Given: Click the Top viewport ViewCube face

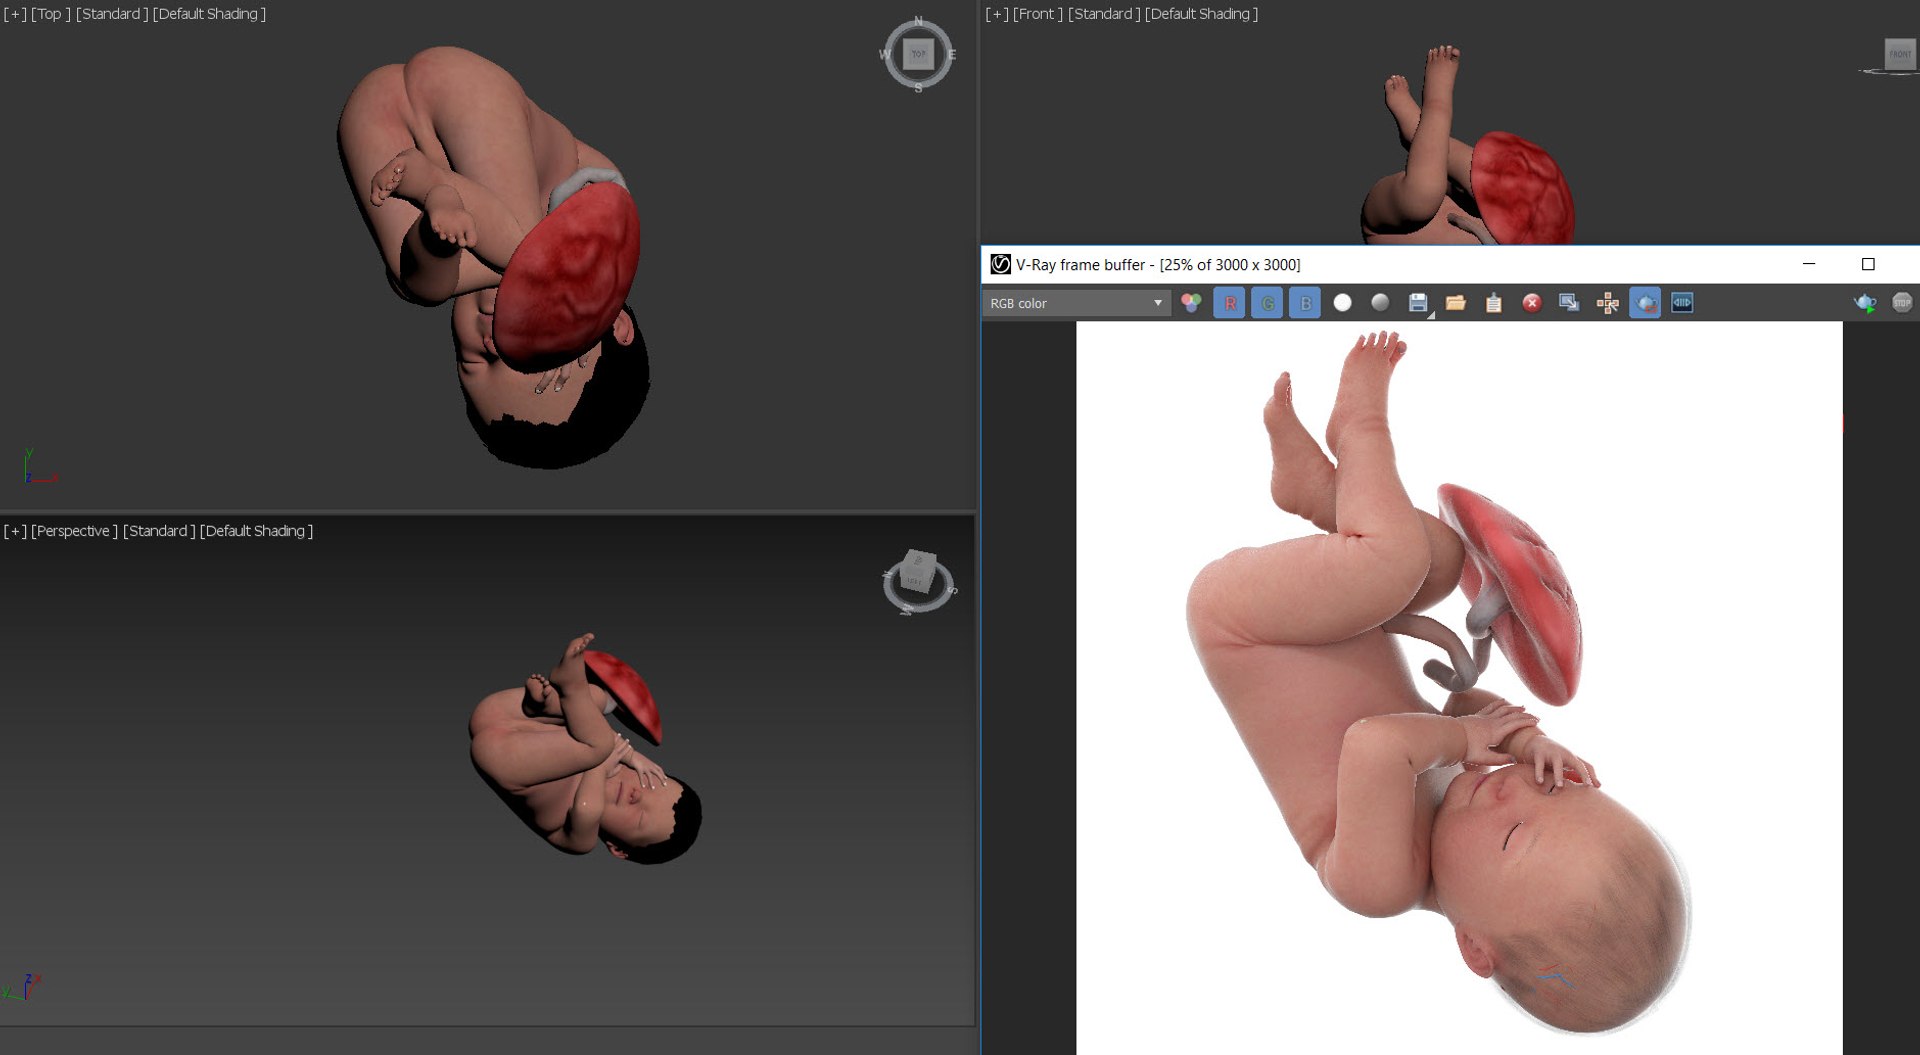Looking at the screenshot, I should point(918,54).
